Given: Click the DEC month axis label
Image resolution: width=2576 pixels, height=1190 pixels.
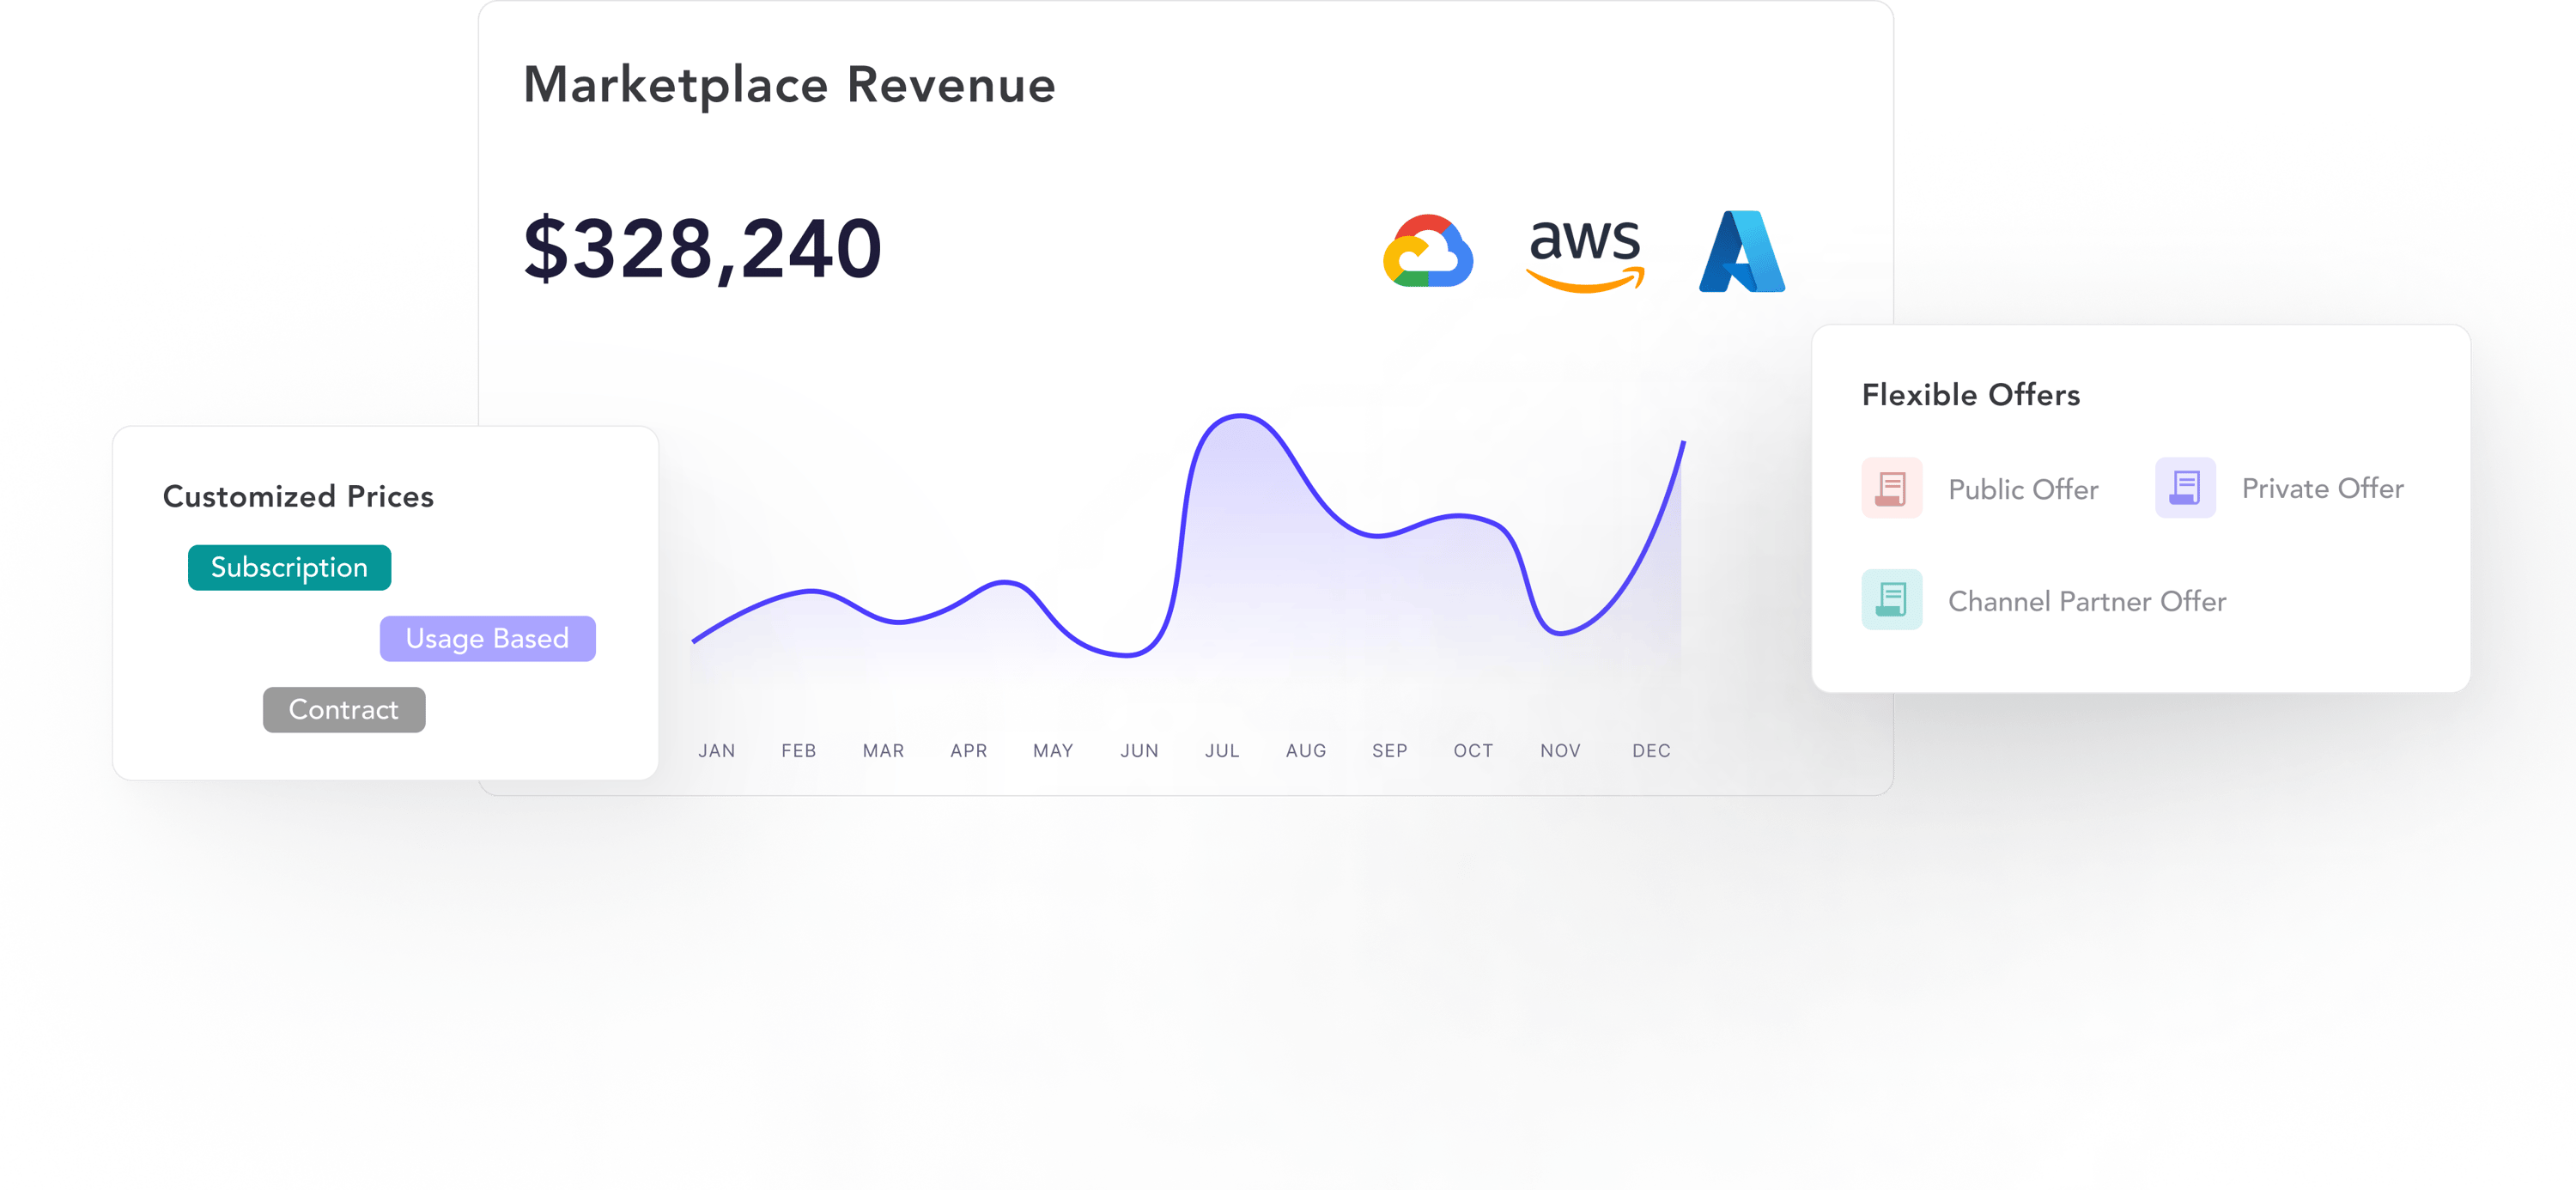Looking at the screenshot, I should click(1650, 751).
